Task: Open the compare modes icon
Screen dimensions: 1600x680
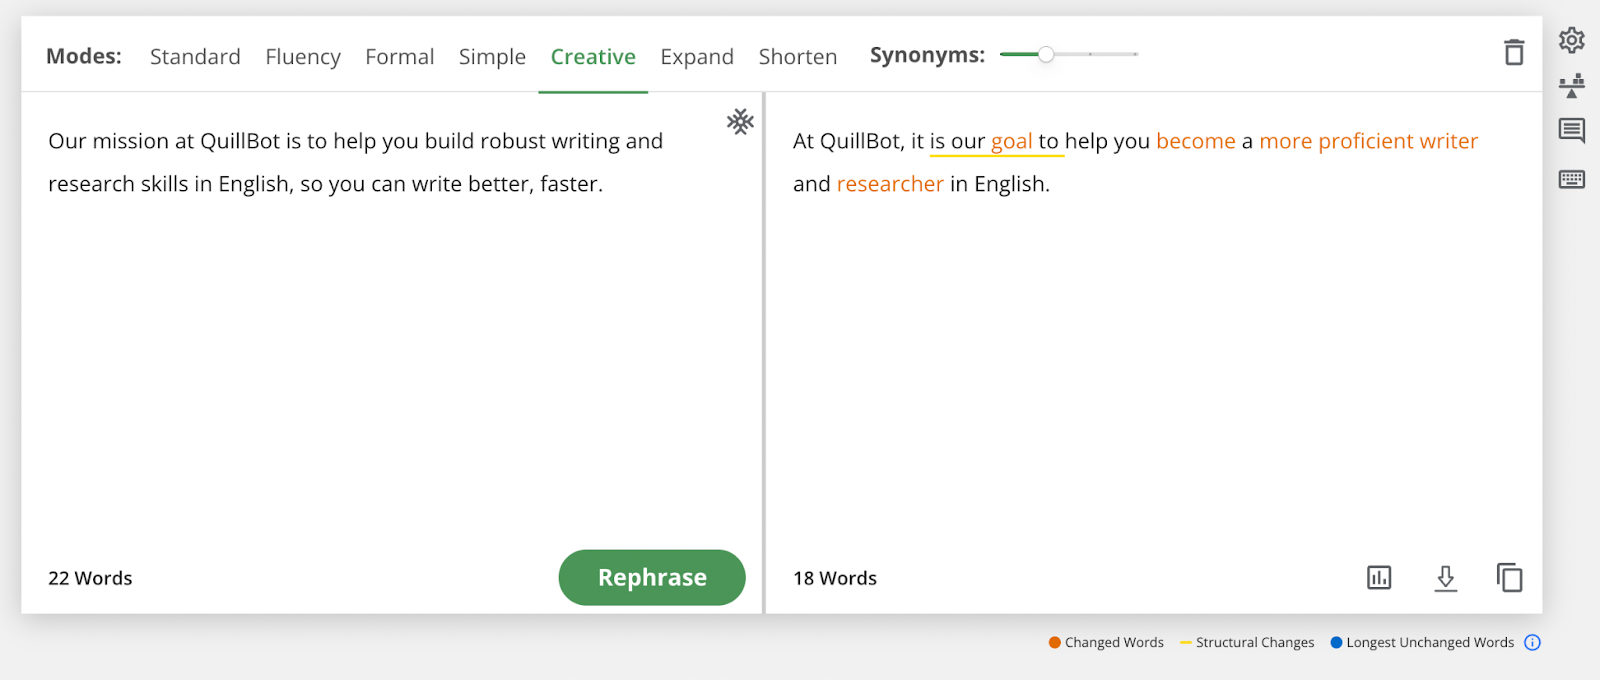Action: 1571,85
